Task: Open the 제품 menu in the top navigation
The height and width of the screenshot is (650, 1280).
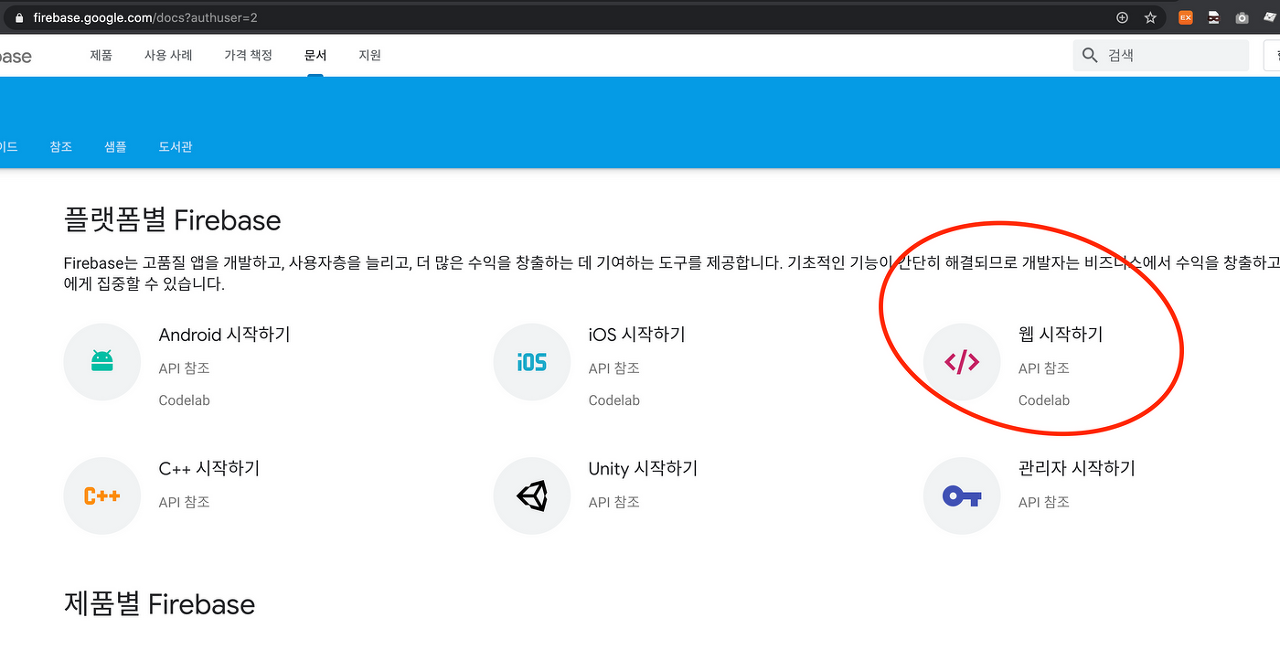Action: [101, 55]
